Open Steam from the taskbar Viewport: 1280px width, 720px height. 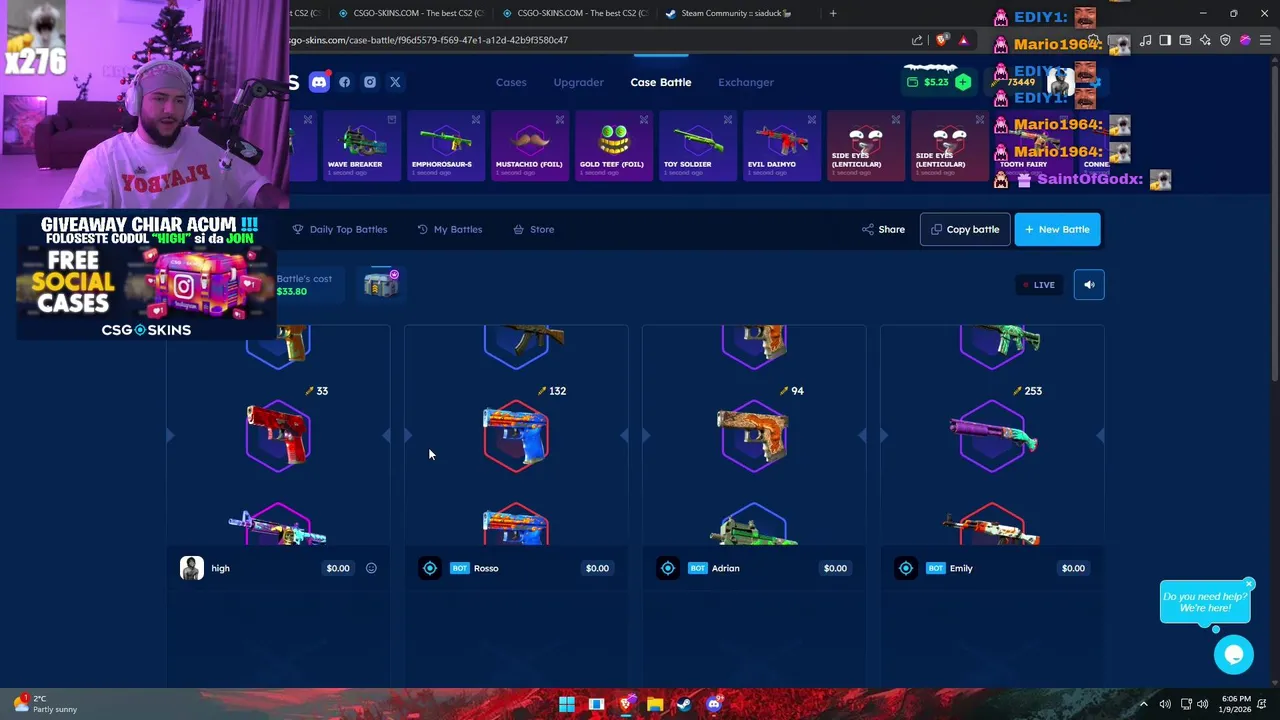[683, 704]
